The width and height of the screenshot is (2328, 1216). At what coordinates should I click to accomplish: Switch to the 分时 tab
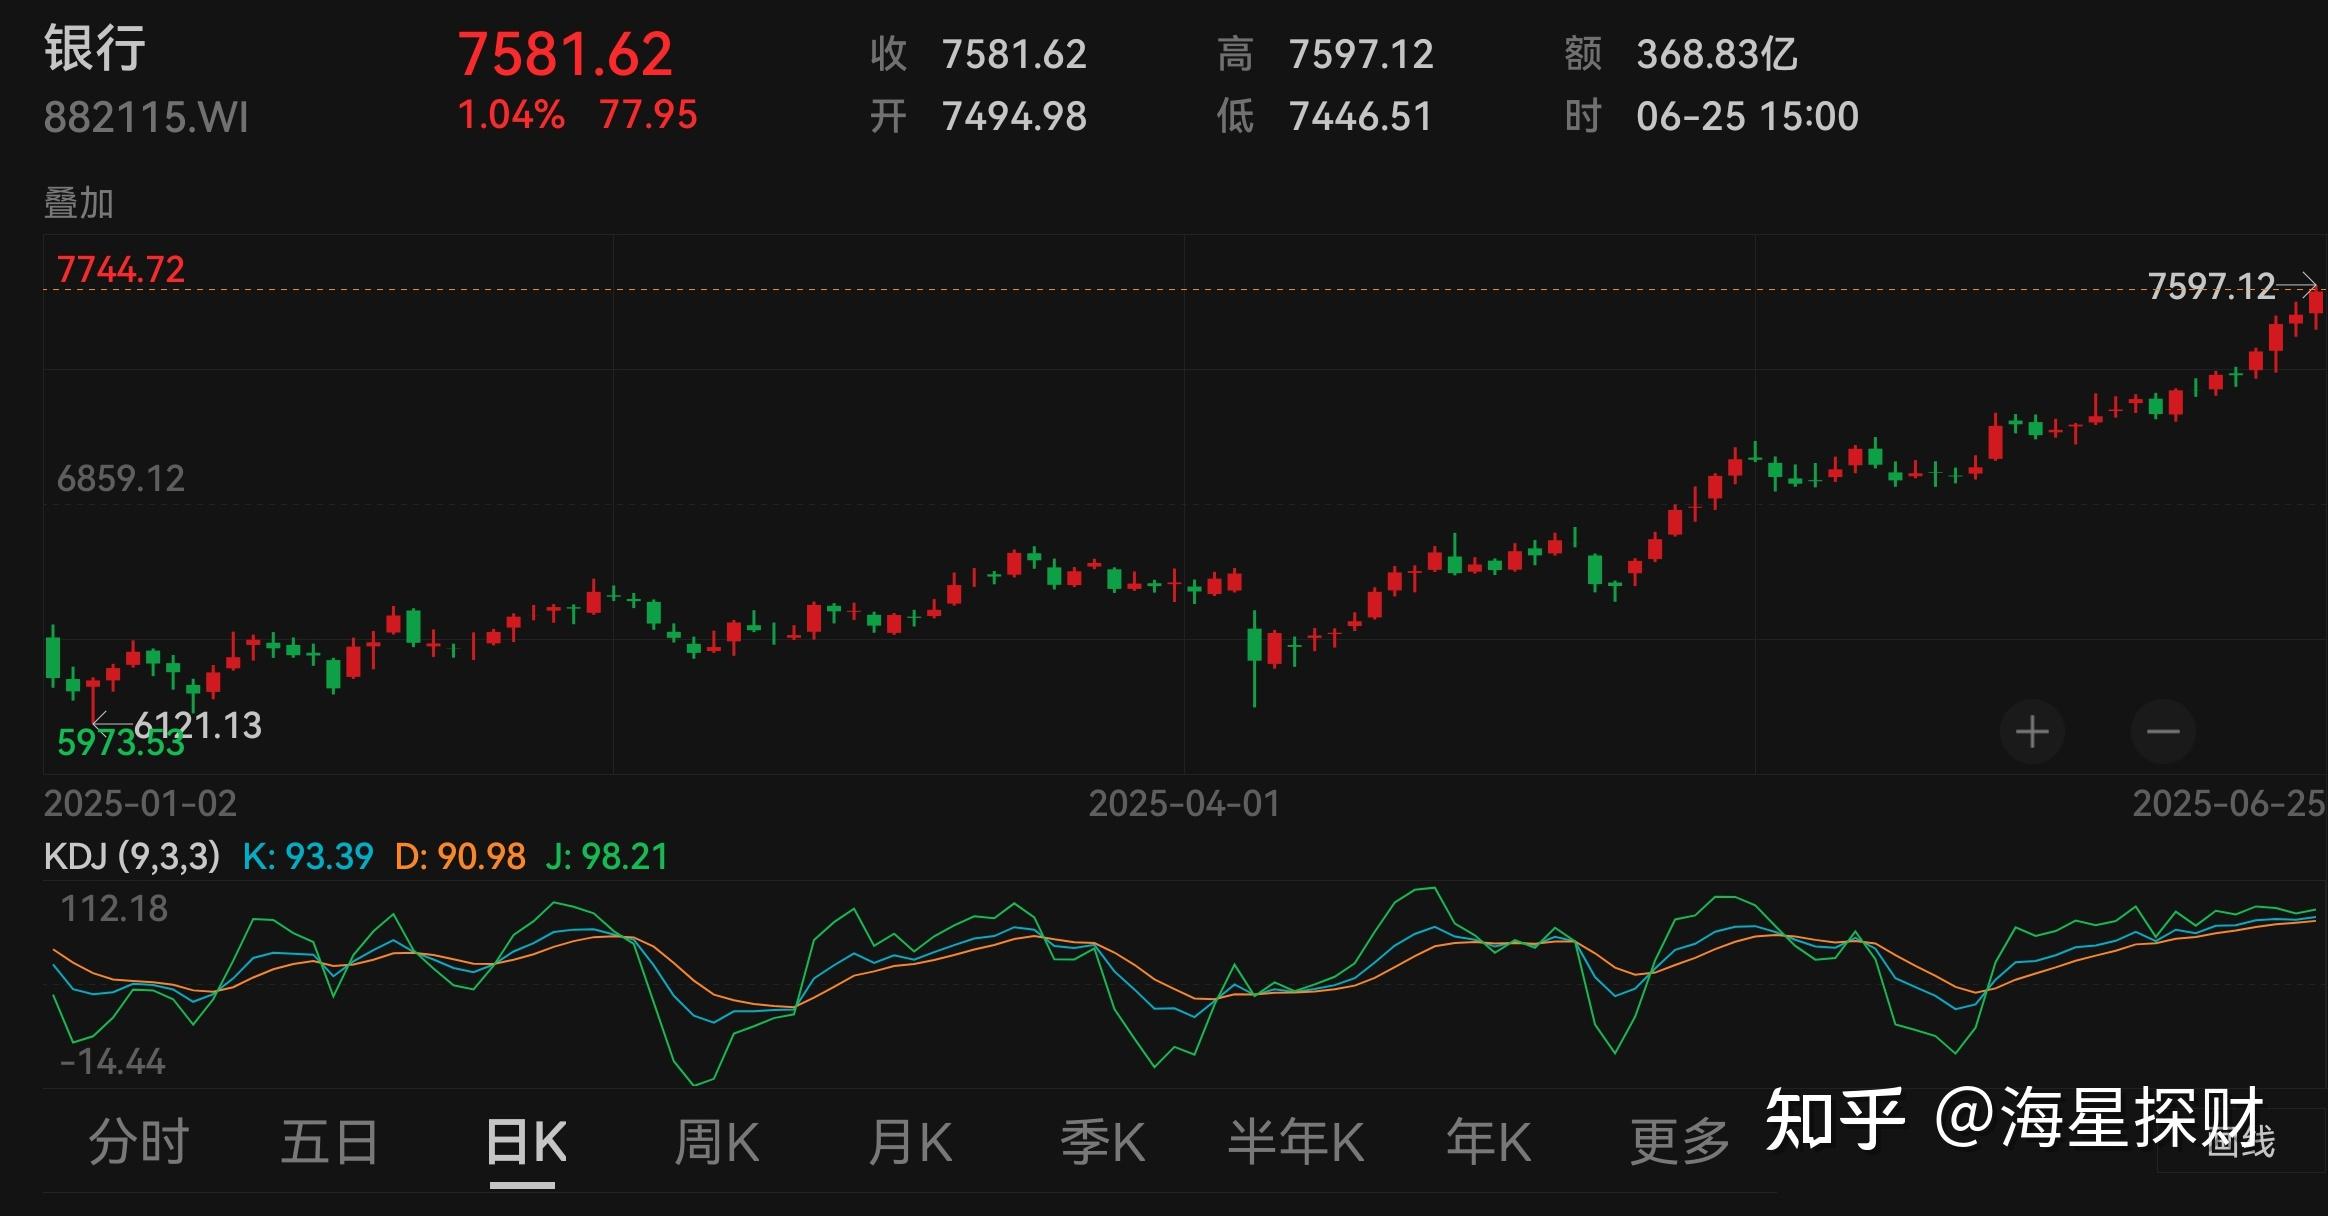click(x=140, y=1140)
